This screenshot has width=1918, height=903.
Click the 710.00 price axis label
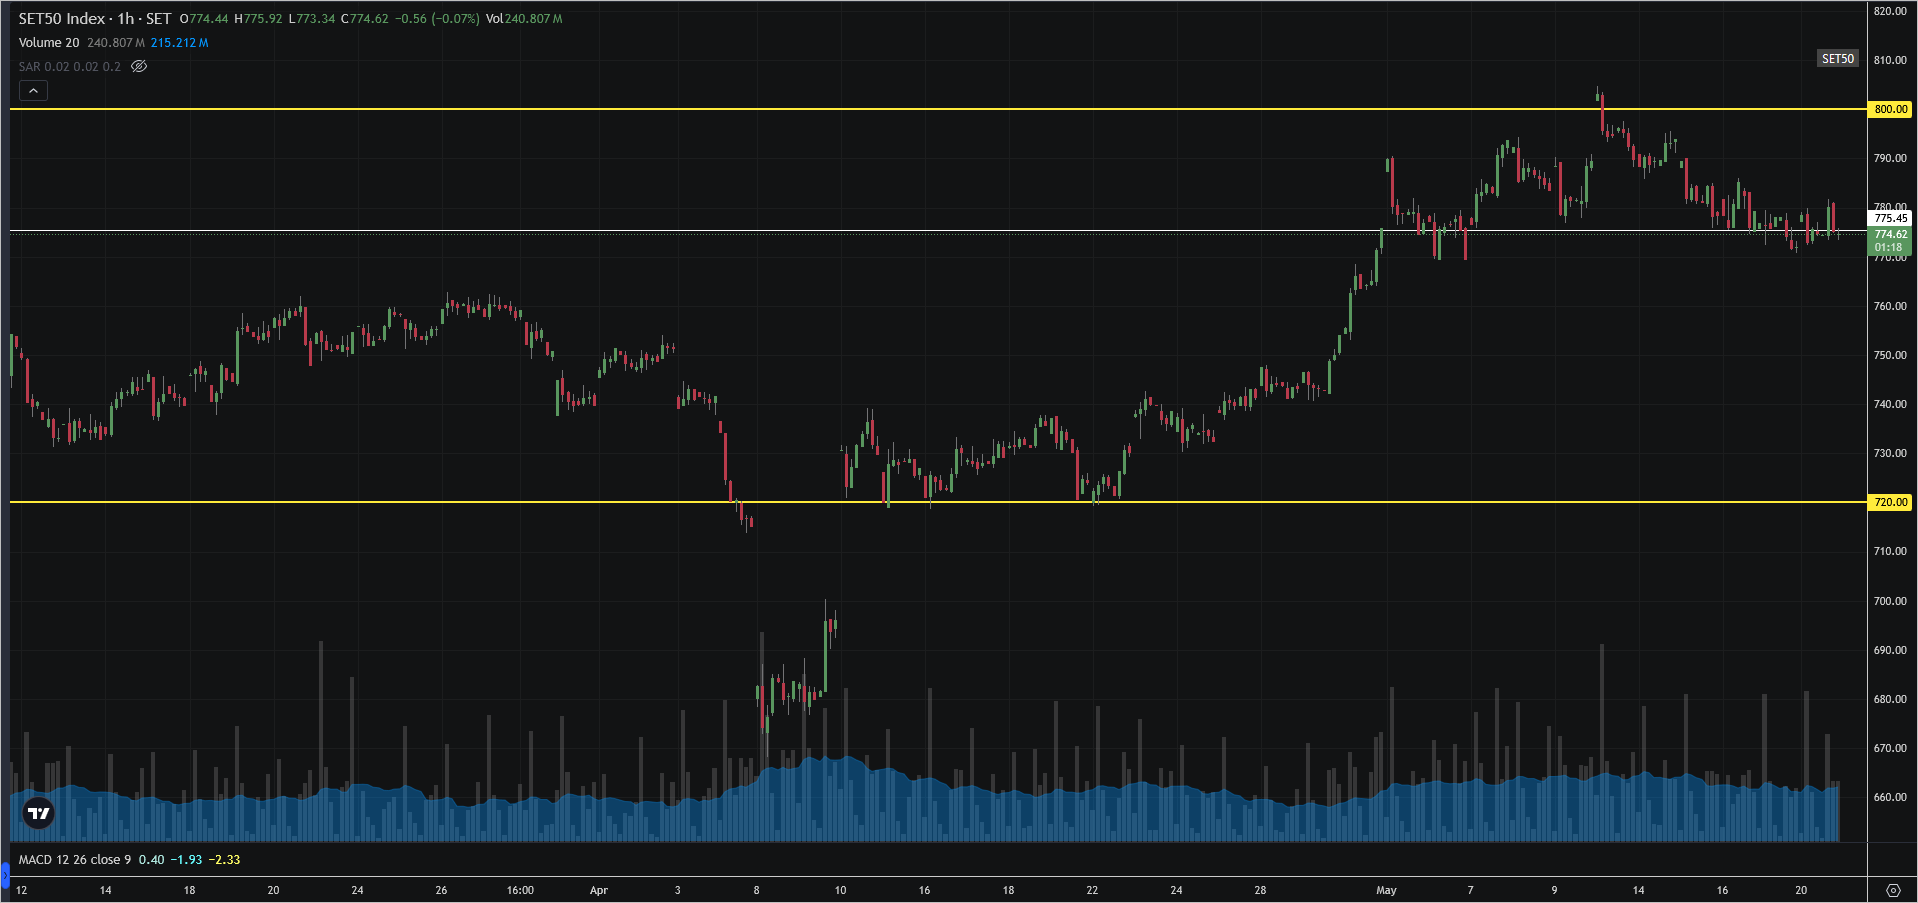1890,551
